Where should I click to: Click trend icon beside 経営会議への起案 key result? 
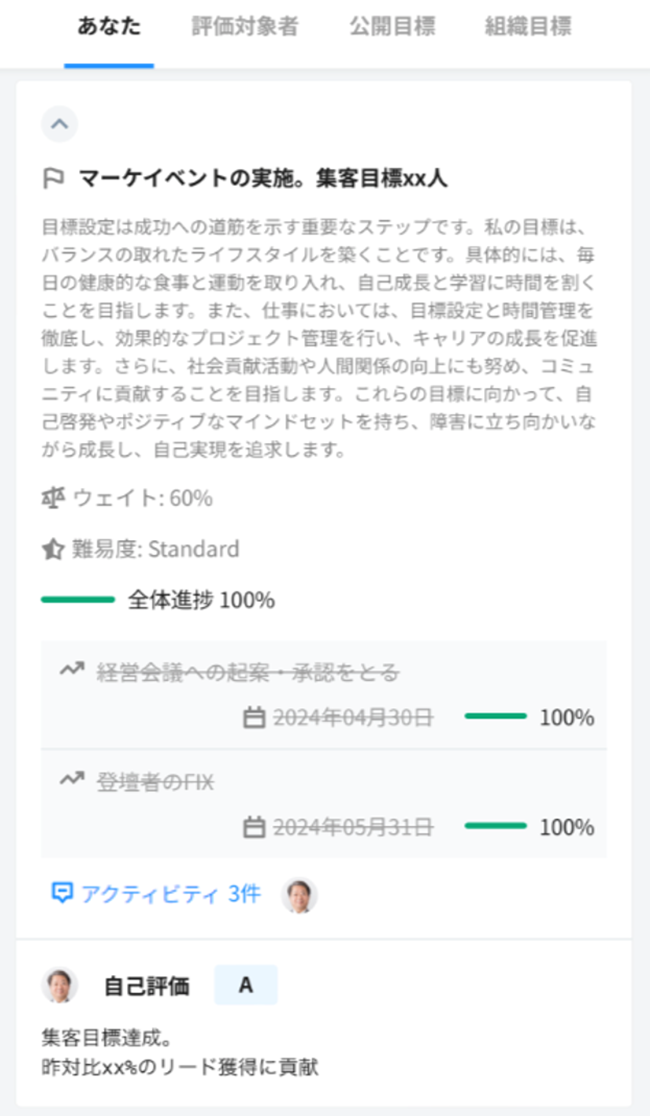tap(71, 671)
